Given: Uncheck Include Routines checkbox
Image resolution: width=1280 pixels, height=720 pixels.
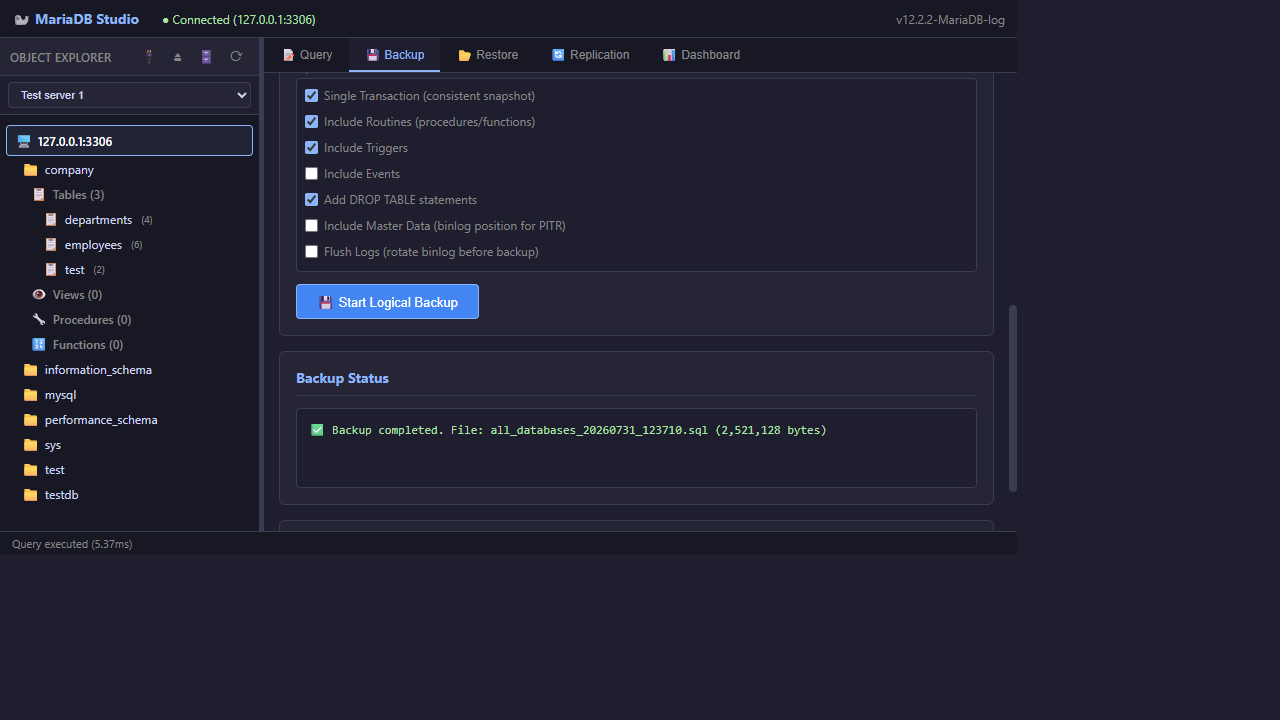Looking at the screenshot, I should click(311, 122).
